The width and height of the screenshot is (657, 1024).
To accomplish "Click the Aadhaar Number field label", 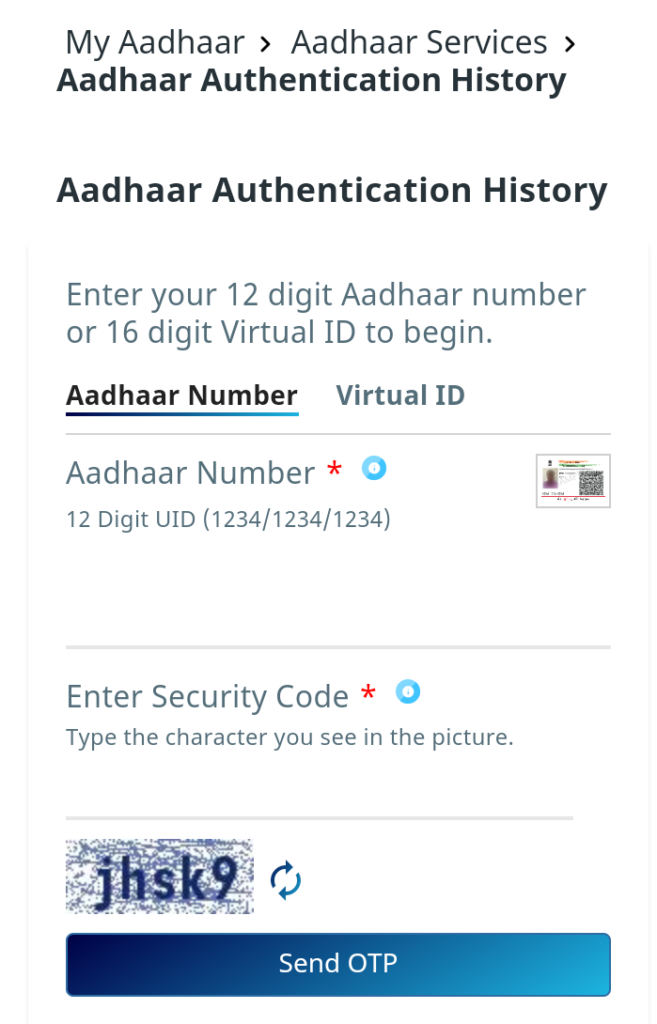I will [191, 473].
